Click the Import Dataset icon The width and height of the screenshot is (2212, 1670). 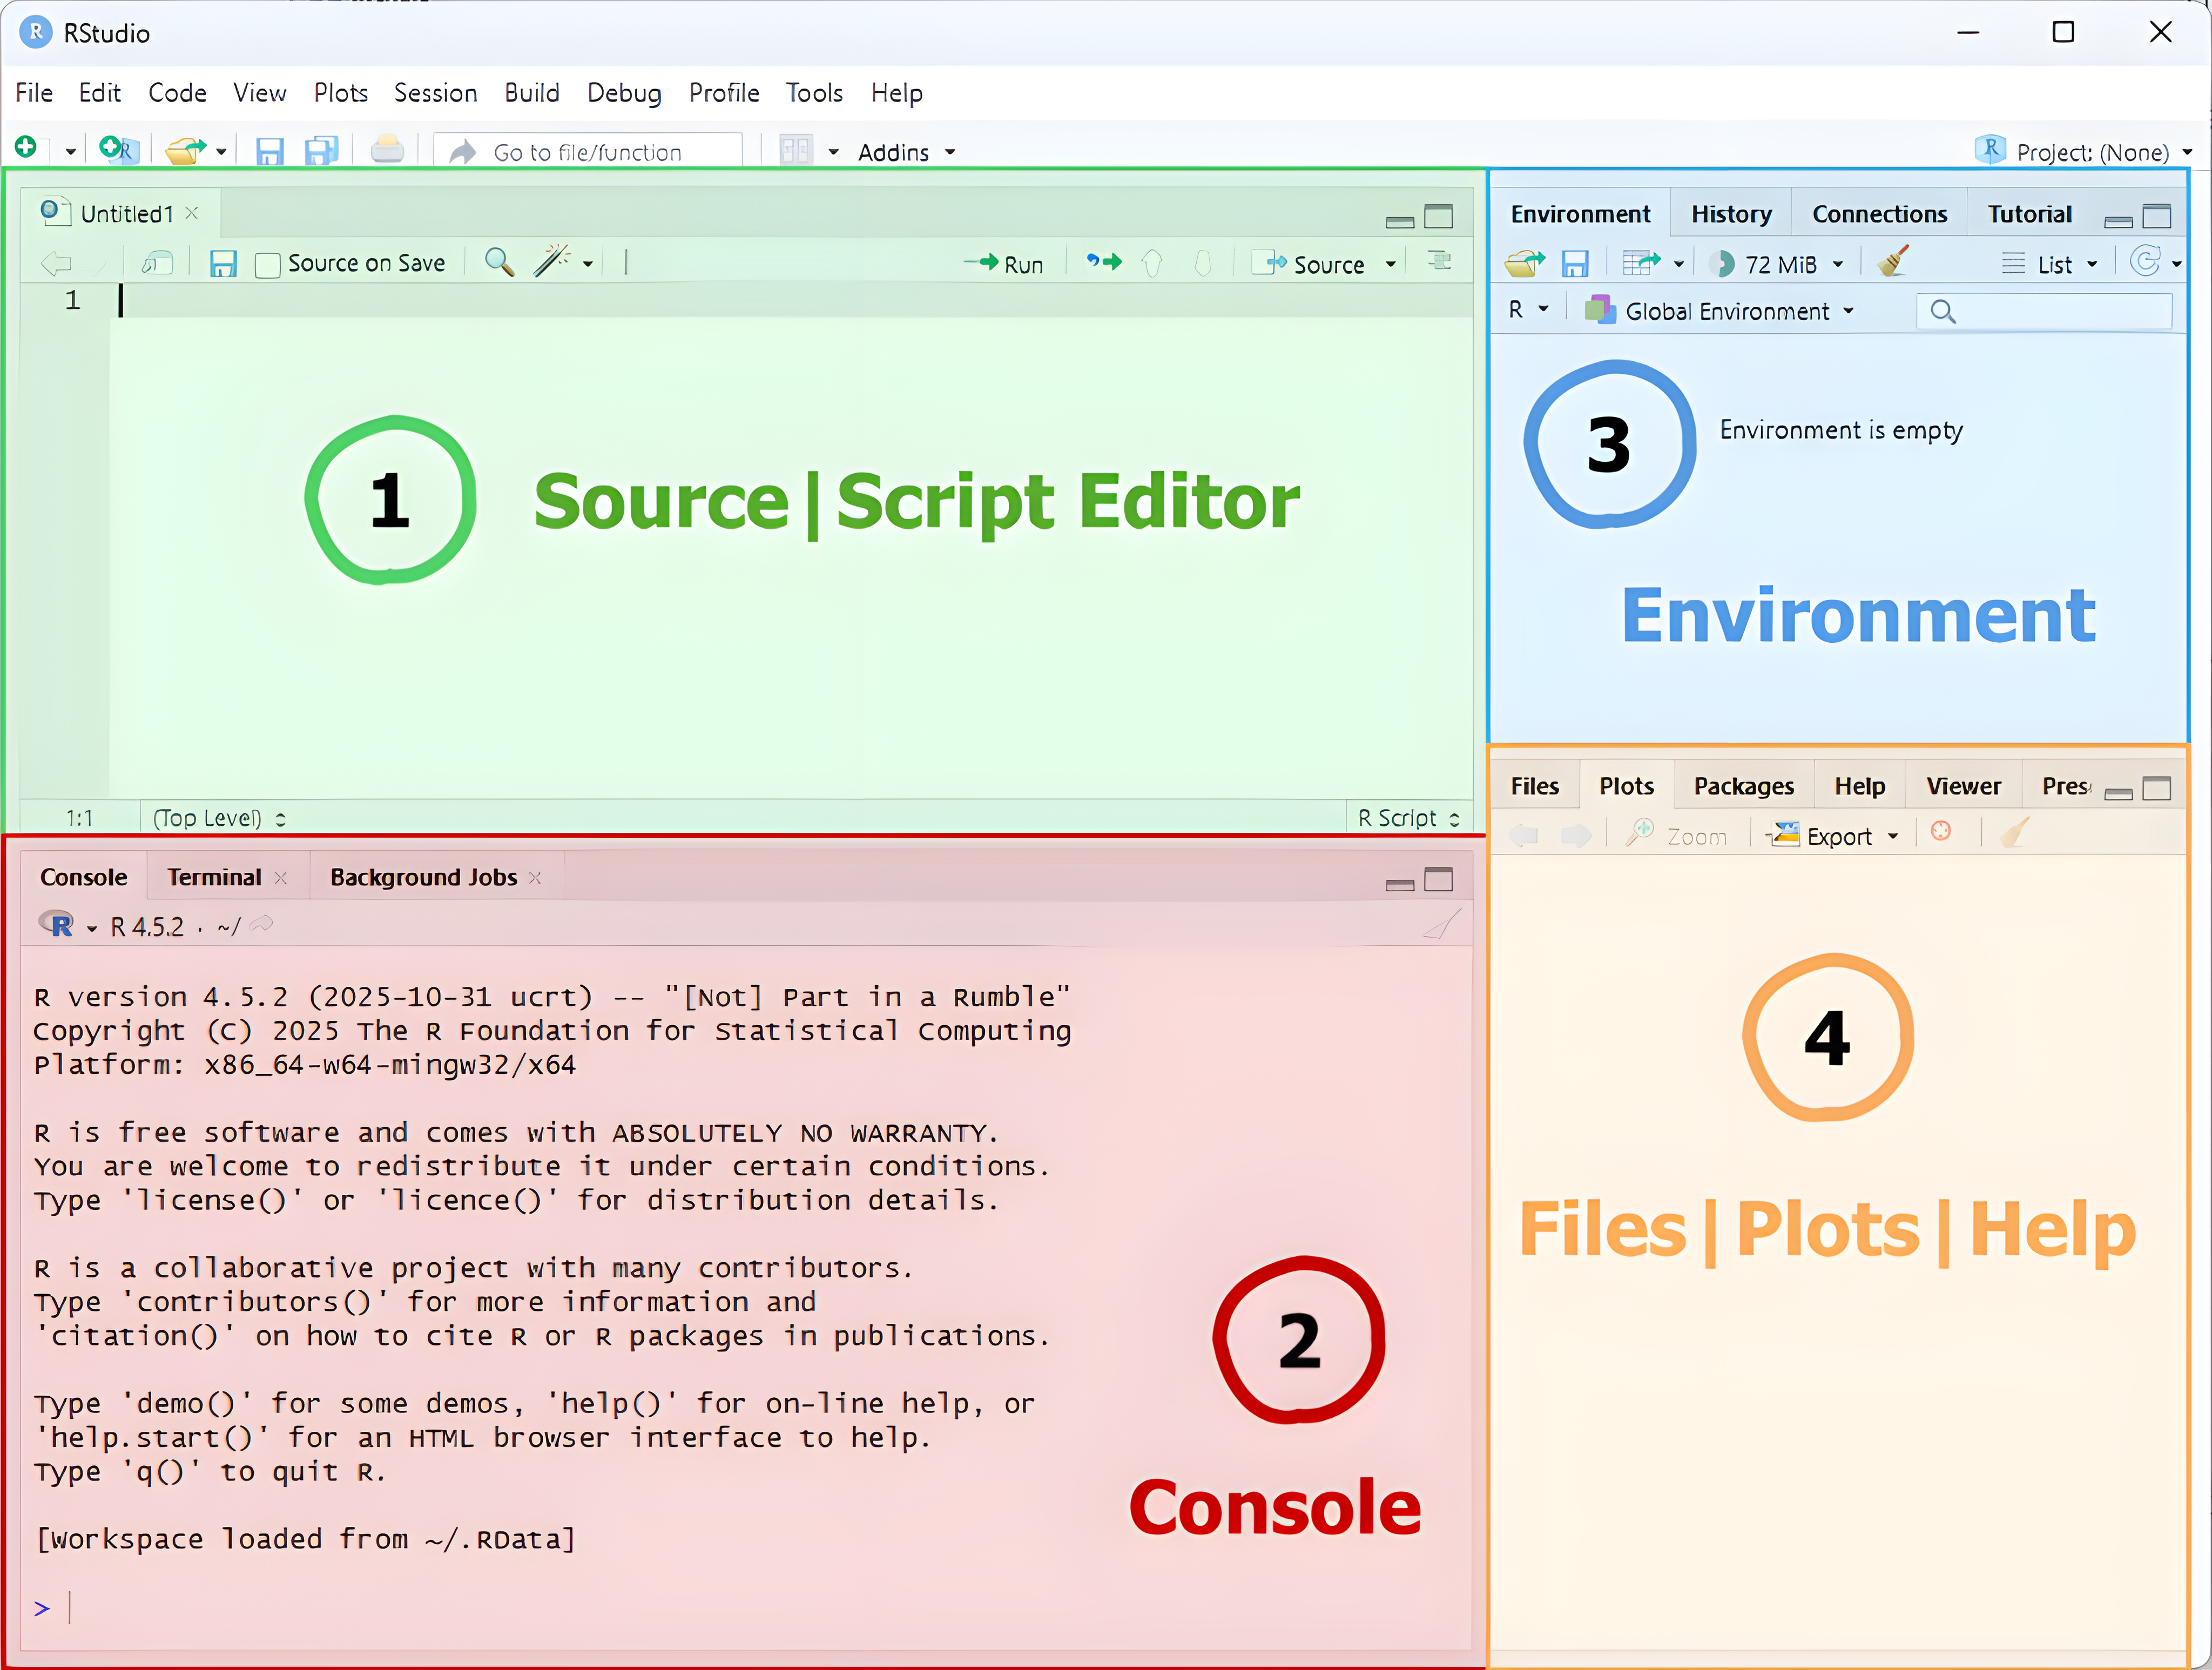click(1641, 264)
